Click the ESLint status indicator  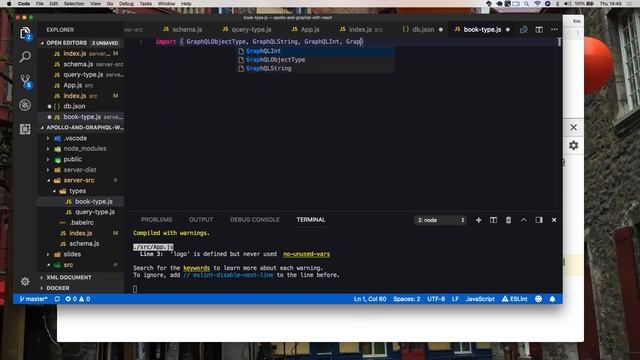pyautogui.click(x=515, y=299)
